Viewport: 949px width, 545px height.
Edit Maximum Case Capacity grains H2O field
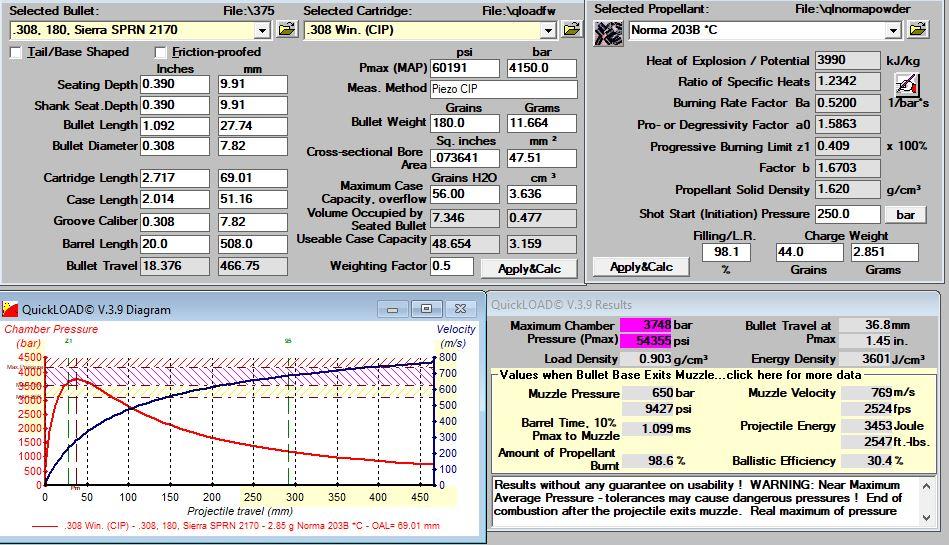(x=465, y=194)
